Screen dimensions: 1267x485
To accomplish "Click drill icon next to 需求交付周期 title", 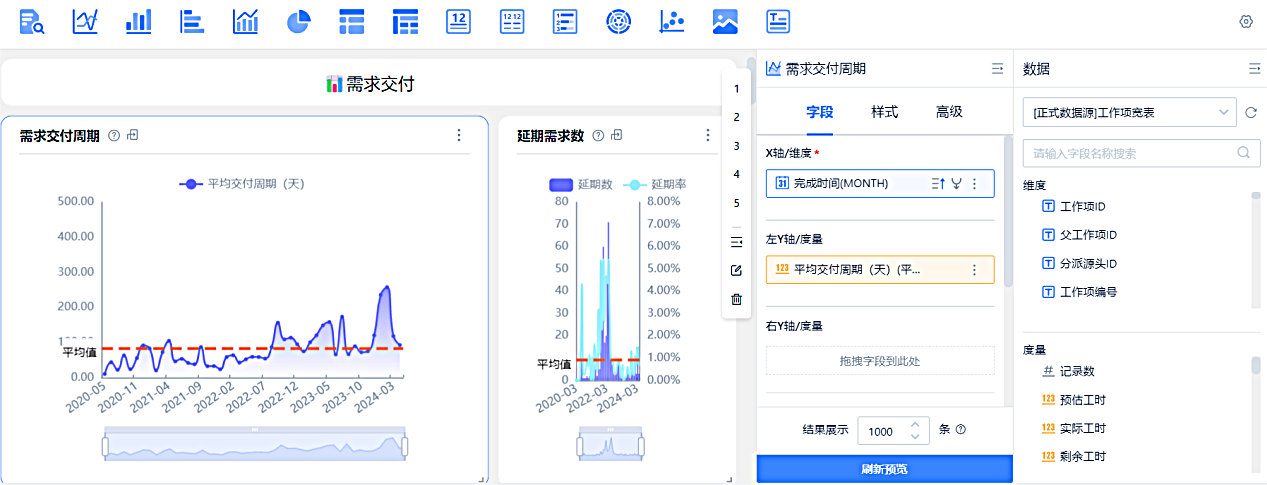I will [133, 135].
